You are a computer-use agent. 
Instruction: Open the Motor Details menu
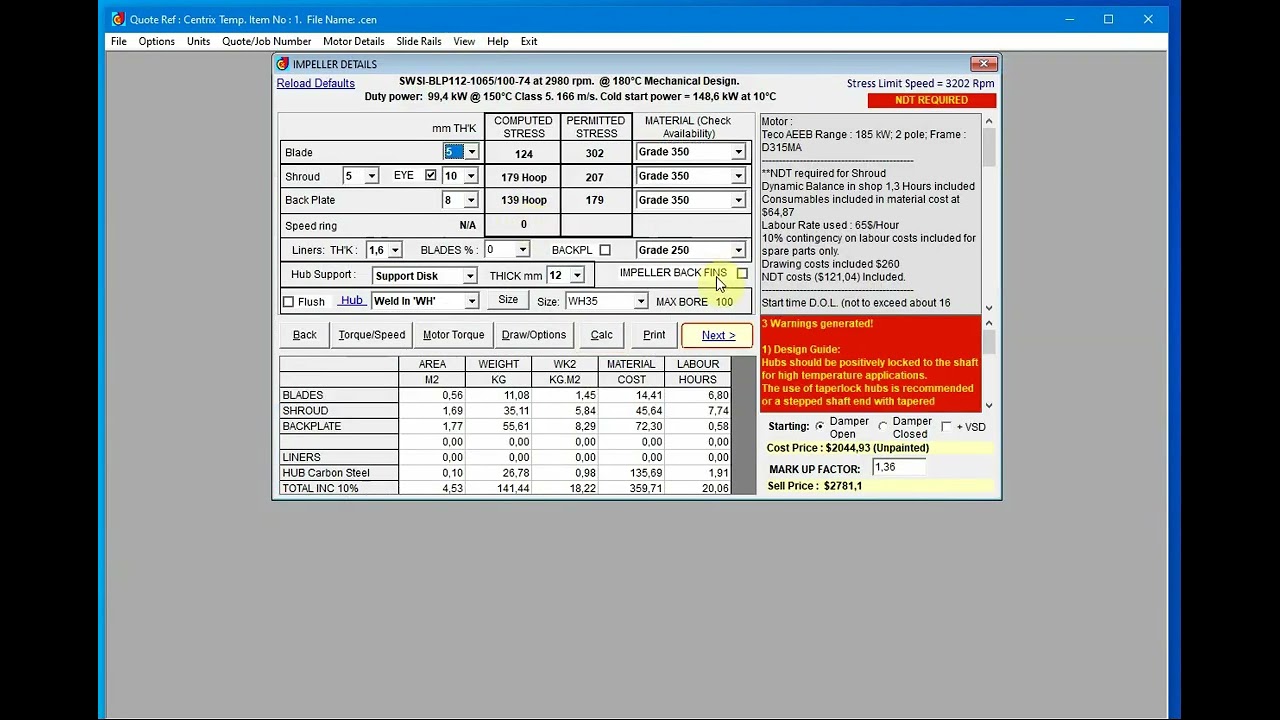coord(354,41)
